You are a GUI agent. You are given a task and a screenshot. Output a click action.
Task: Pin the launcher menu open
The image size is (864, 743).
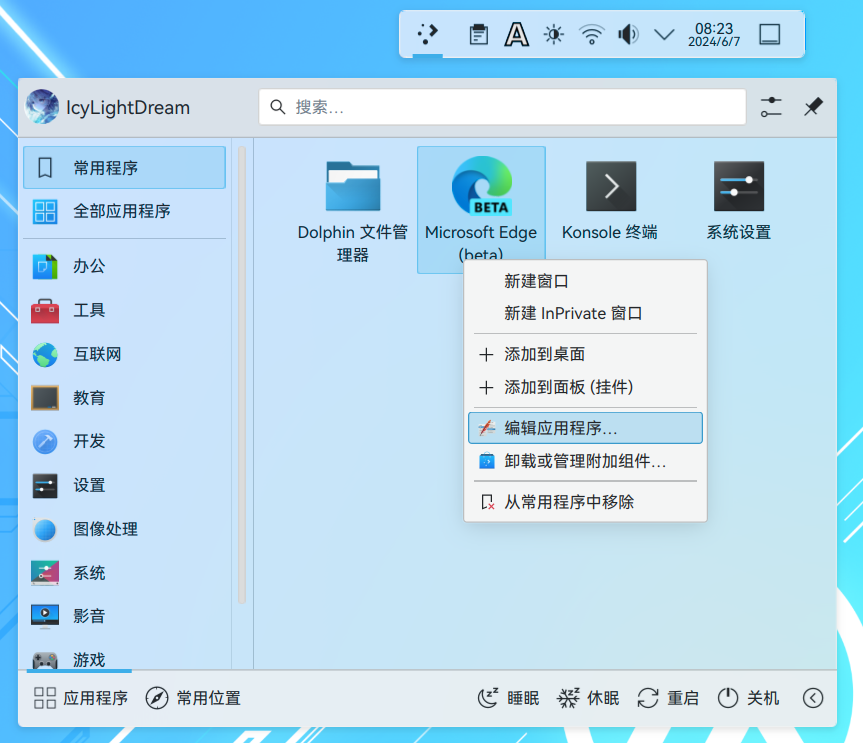pyautogui.click(x=813, y=107)
